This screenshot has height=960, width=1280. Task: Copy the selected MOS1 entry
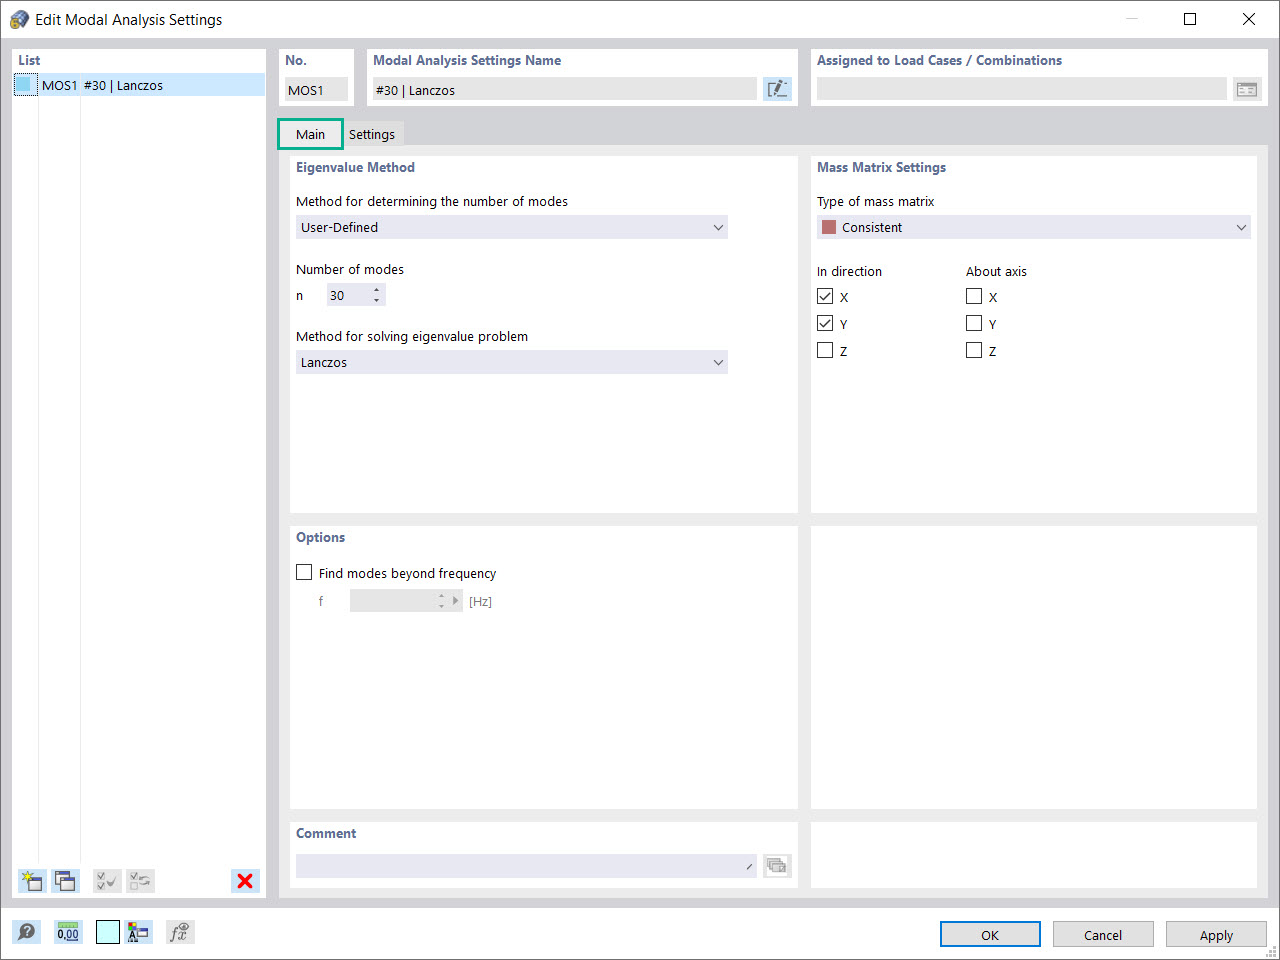point(64,881)
